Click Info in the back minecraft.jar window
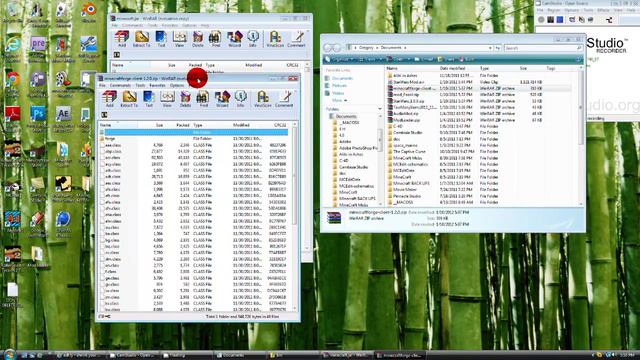640x360 pixels. point(253,39)
